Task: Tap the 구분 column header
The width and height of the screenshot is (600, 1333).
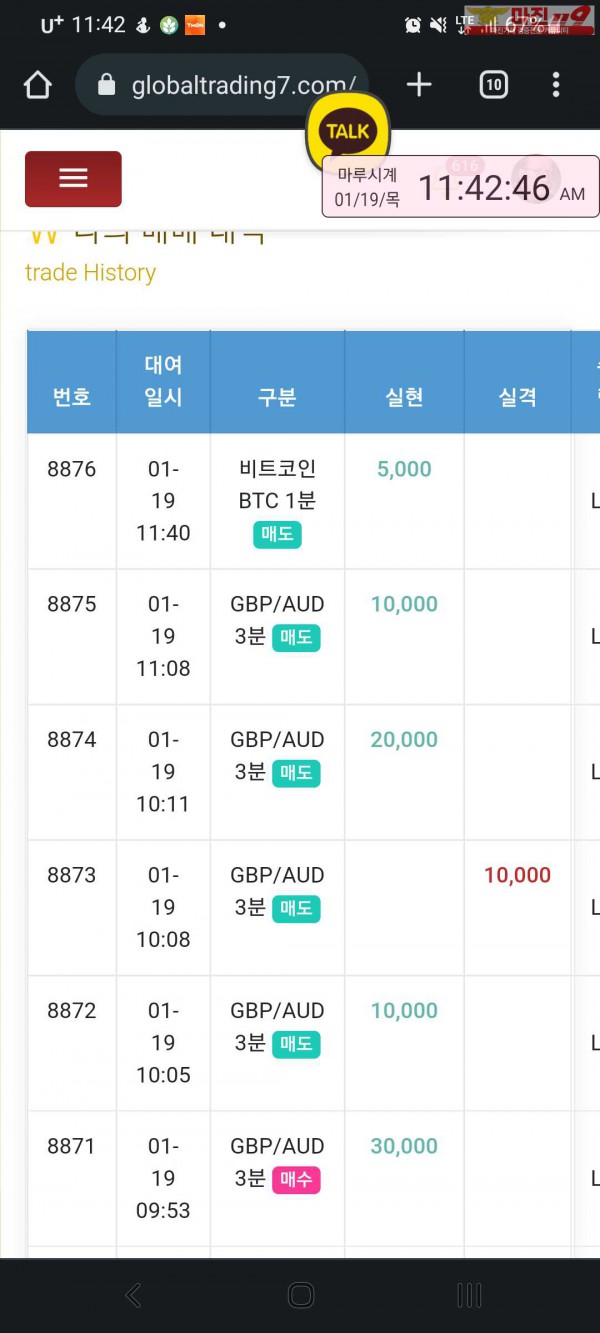Action: 277,397
